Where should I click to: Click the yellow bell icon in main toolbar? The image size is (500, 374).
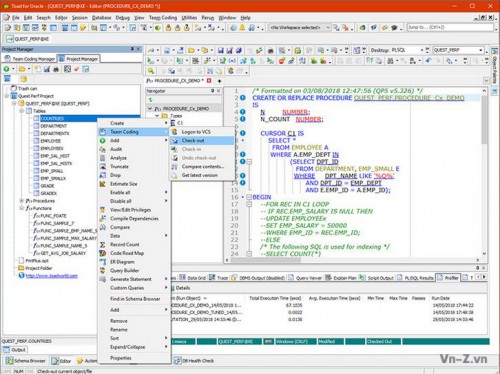[x=242, y=28]
